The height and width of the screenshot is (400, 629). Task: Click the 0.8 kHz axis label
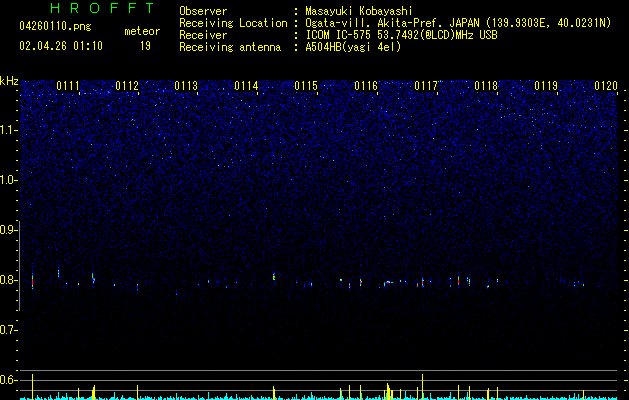point(9,280)
